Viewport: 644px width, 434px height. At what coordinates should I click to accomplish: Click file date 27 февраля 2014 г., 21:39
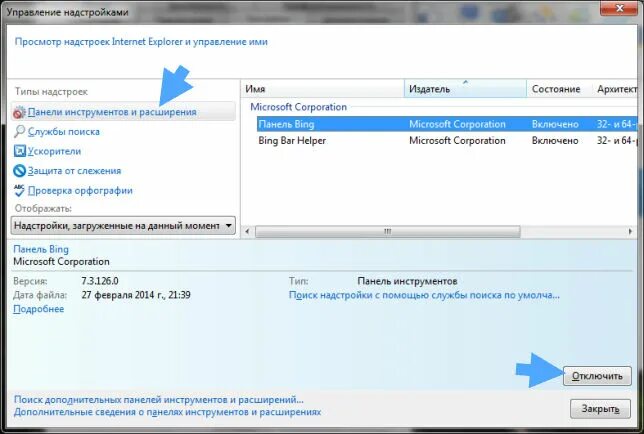(x=136, y=295)
